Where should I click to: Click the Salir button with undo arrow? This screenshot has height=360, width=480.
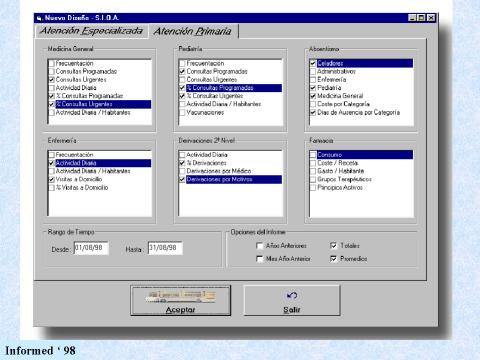[x=292, y=300]
